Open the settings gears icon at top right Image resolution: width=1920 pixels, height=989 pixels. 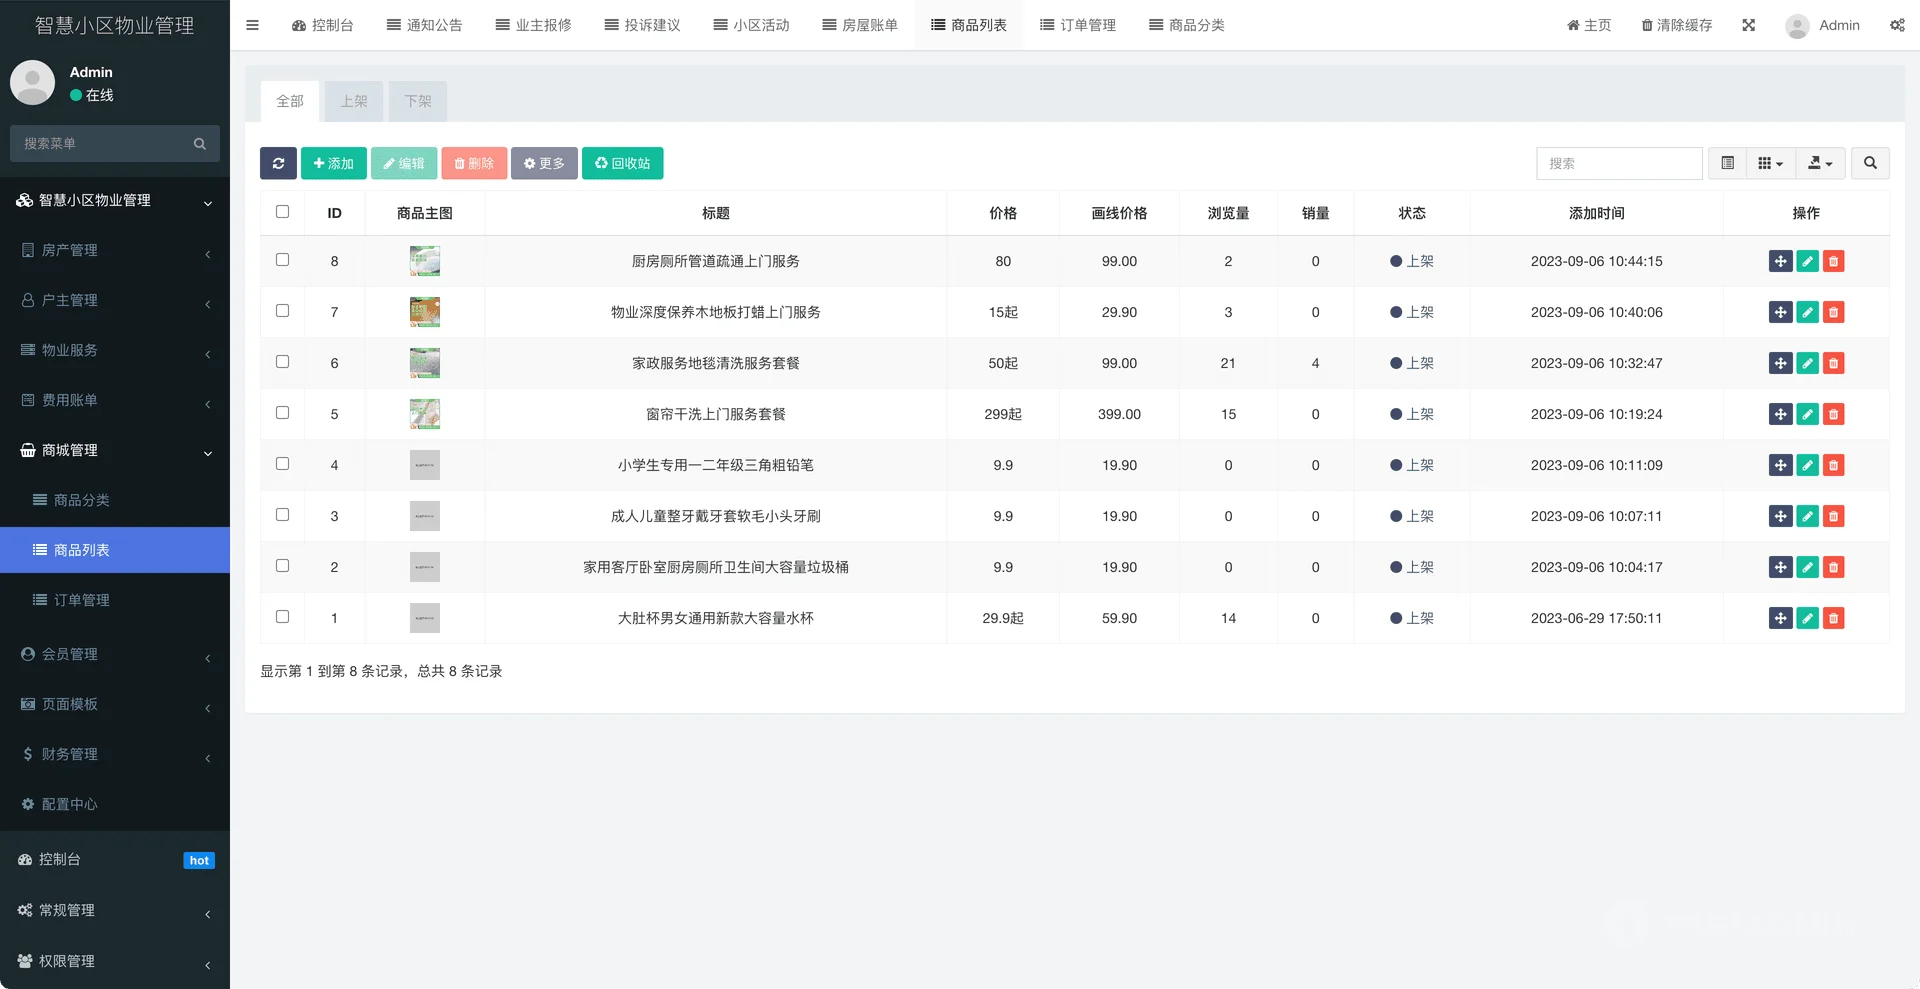pos(1897,25)
